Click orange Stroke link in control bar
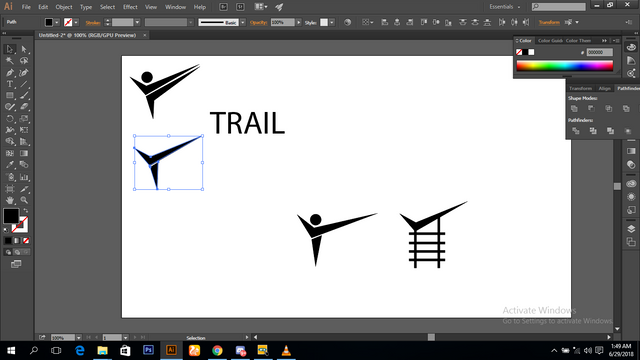The width and height of the screenshot is (640, 360). pyautogui.click(x=93, y=23)
